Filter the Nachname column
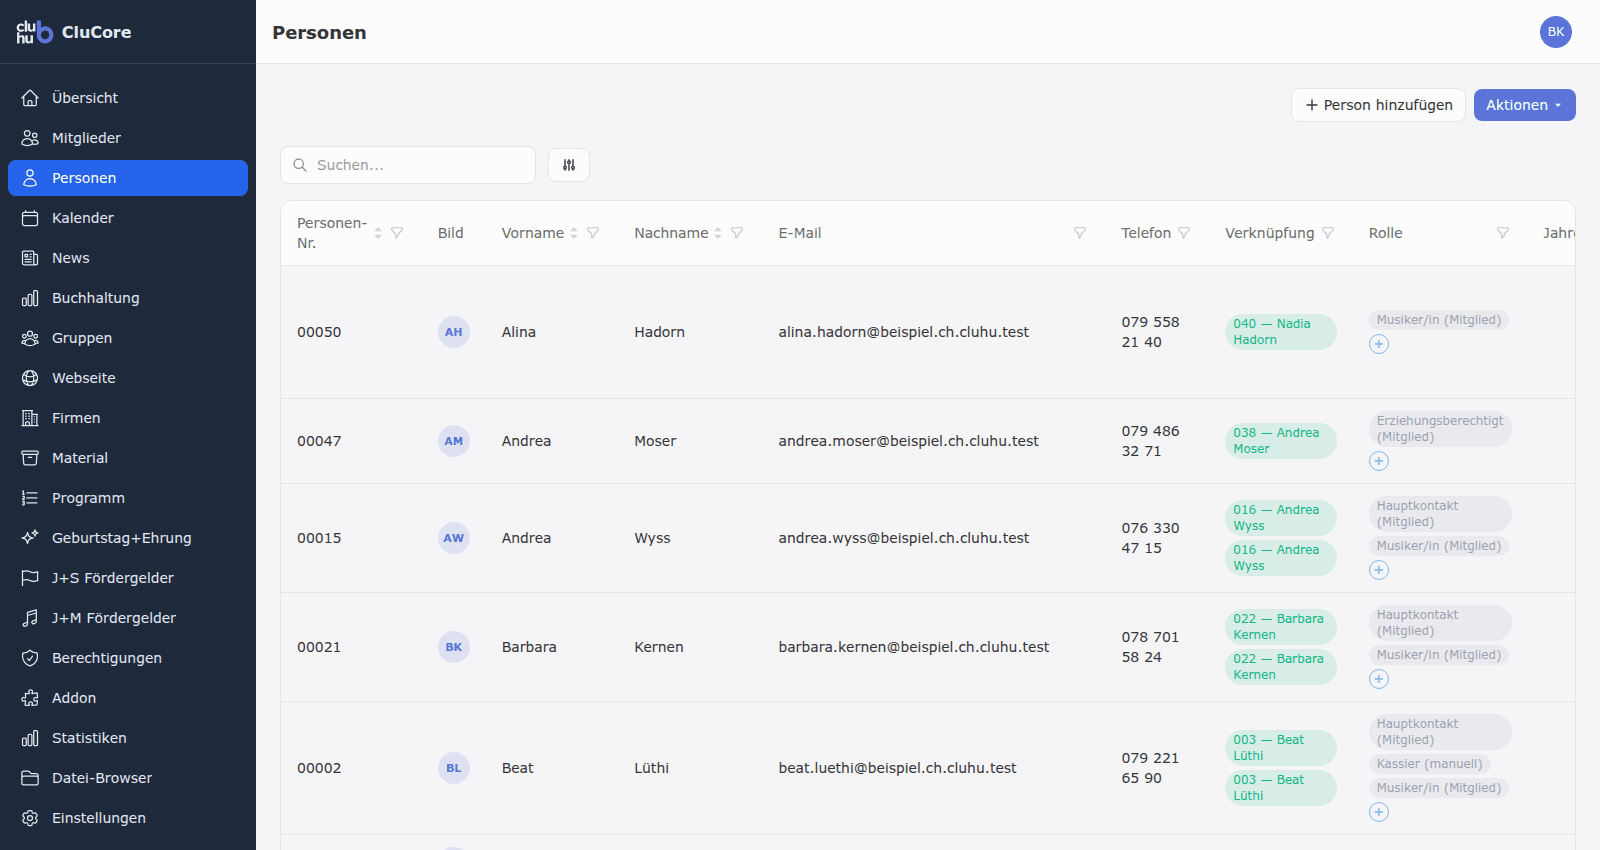 (737, 233)
